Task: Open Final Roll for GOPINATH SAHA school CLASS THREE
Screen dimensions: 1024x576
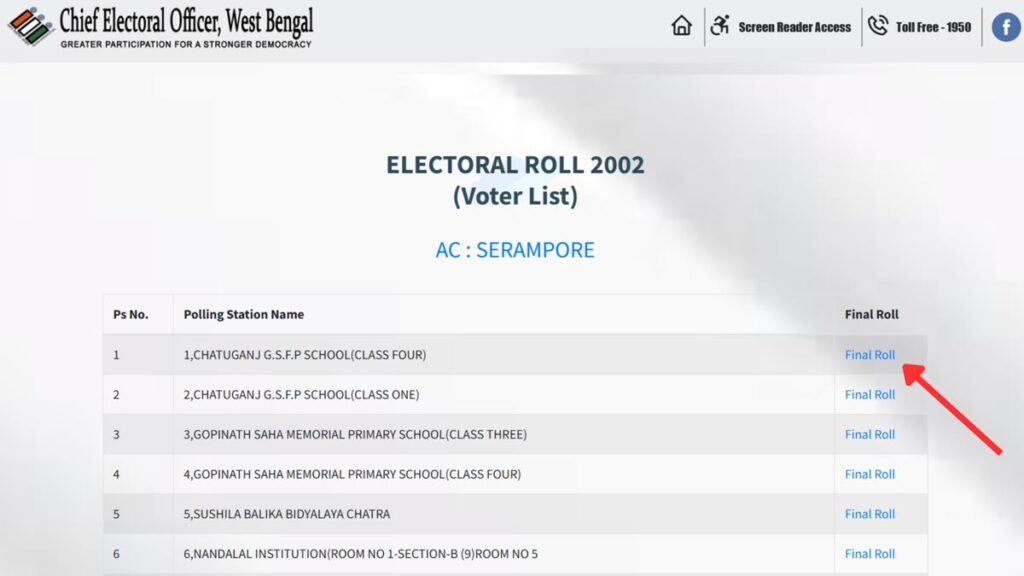Action: [868, 434]
